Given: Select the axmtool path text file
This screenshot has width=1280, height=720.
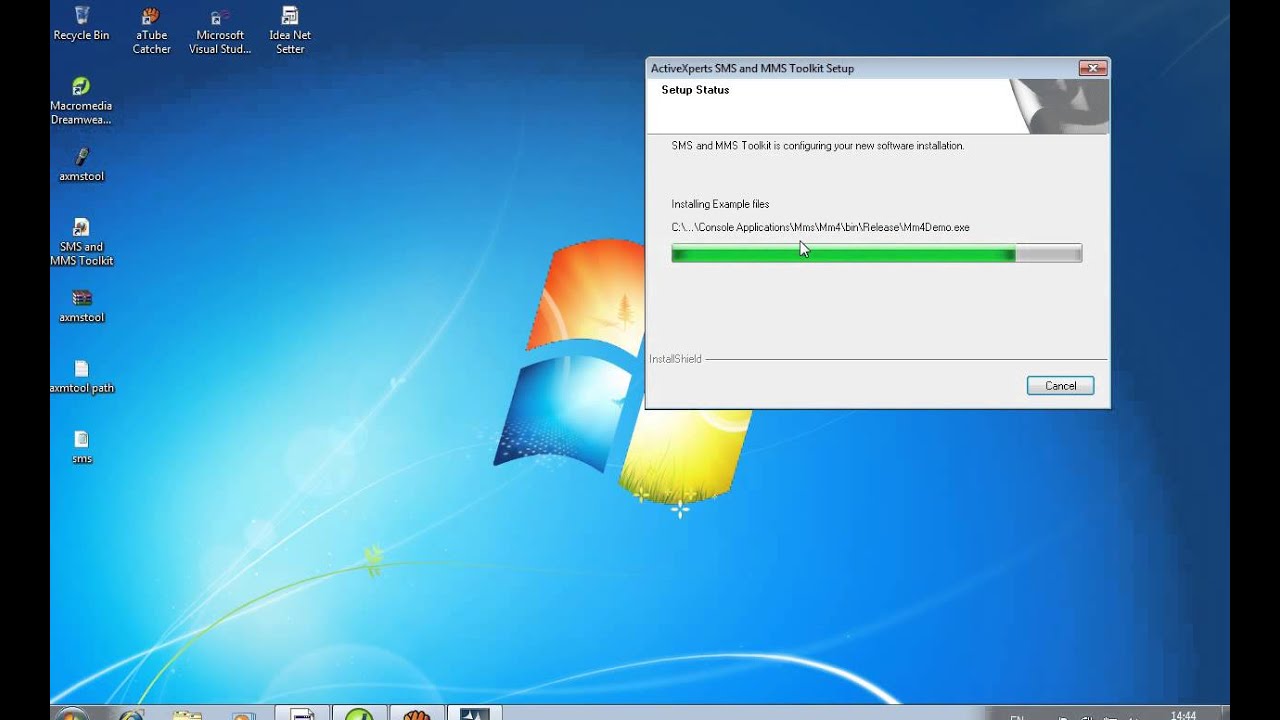Looking at the screenshot, I should coord(82,377).
